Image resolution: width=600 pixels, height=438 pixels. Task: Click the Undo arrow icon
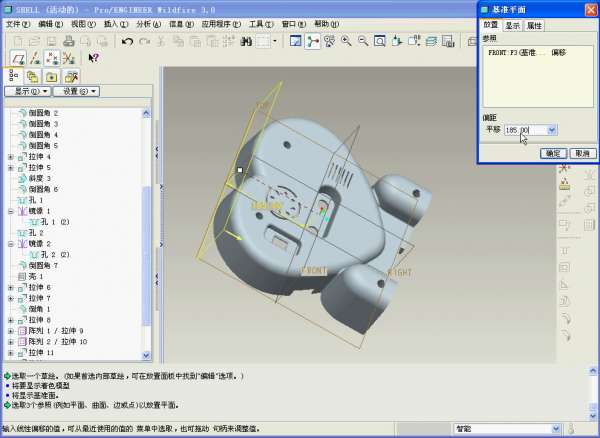pyautogui.click(x=127, y=41)
